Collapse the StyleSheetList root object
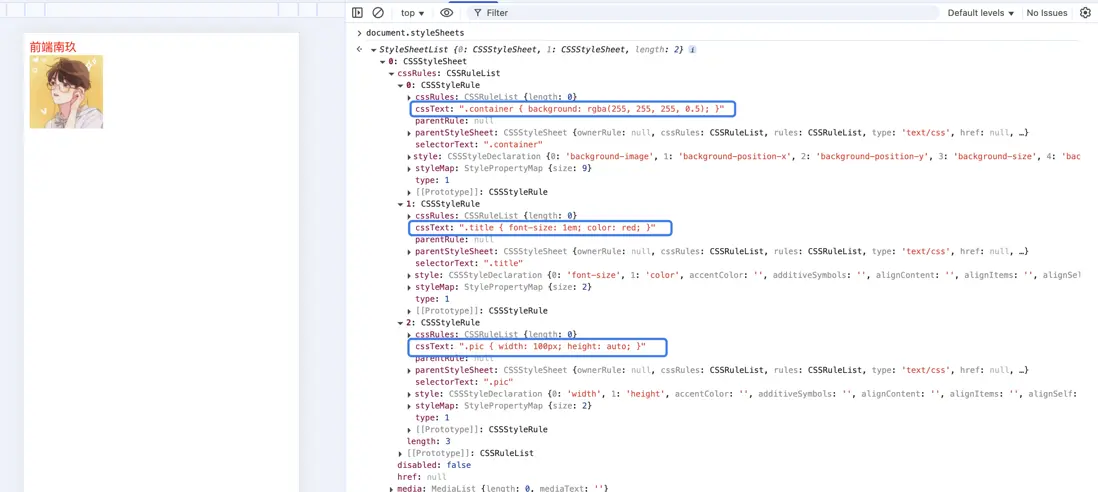This screenshot has height=492, width=1098. pyautogui.click(x=373, y=50)
